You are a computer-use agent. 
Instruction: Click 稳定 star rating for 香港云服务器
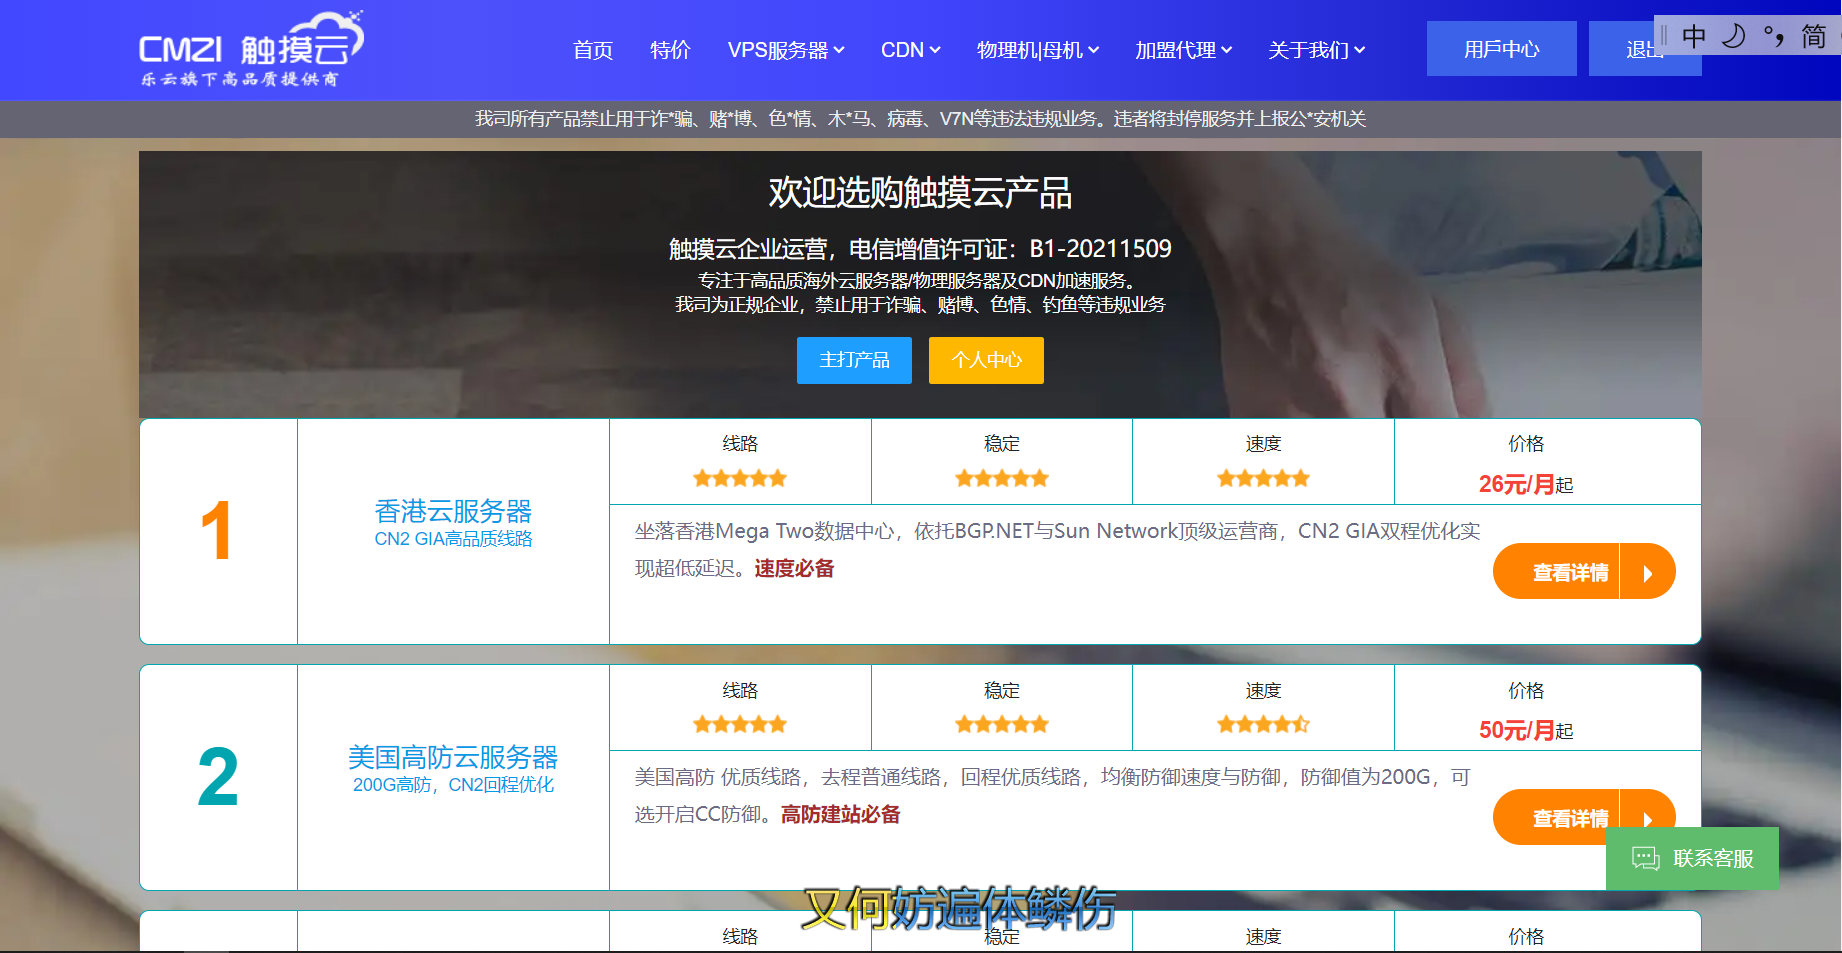coord(1001,478)
